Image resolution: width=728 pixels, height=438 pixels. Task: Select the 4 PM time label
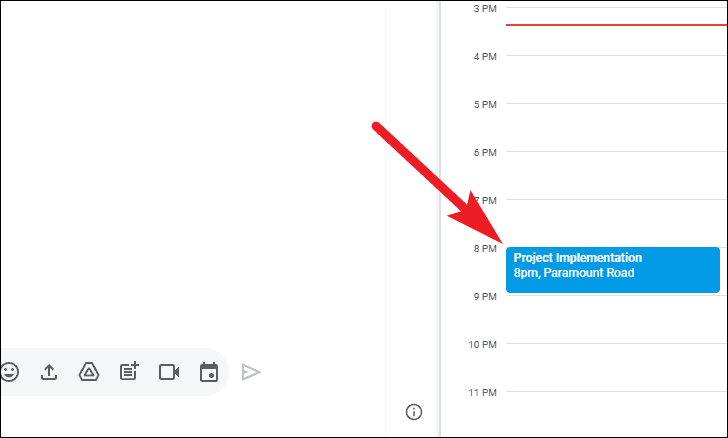[485, 57]
